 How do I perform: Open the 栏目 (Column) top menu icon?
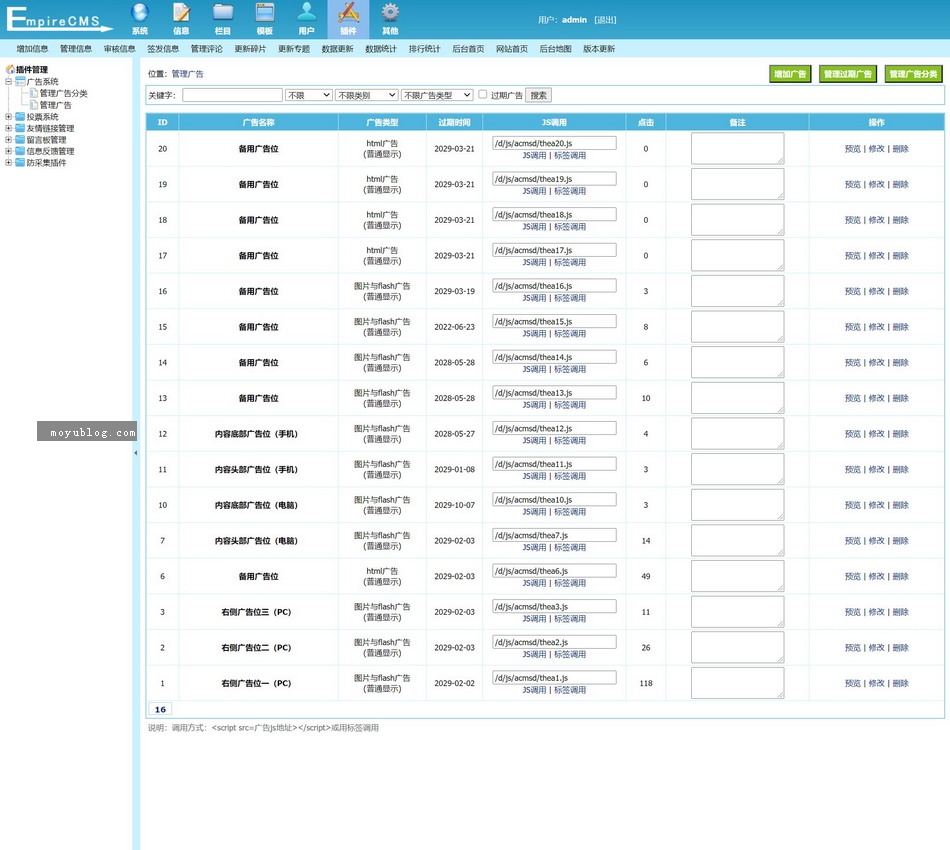(x=223, y=19)
